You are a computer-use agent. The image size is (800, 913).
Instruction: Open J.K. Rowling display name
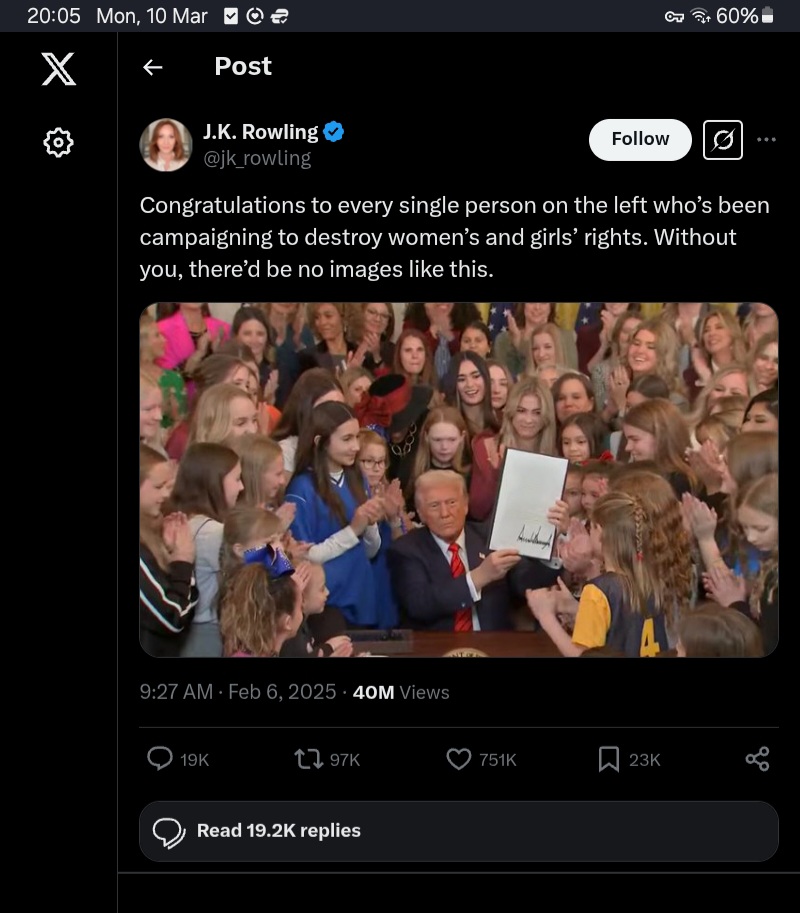pyautogui.click(x=260, y=131)
